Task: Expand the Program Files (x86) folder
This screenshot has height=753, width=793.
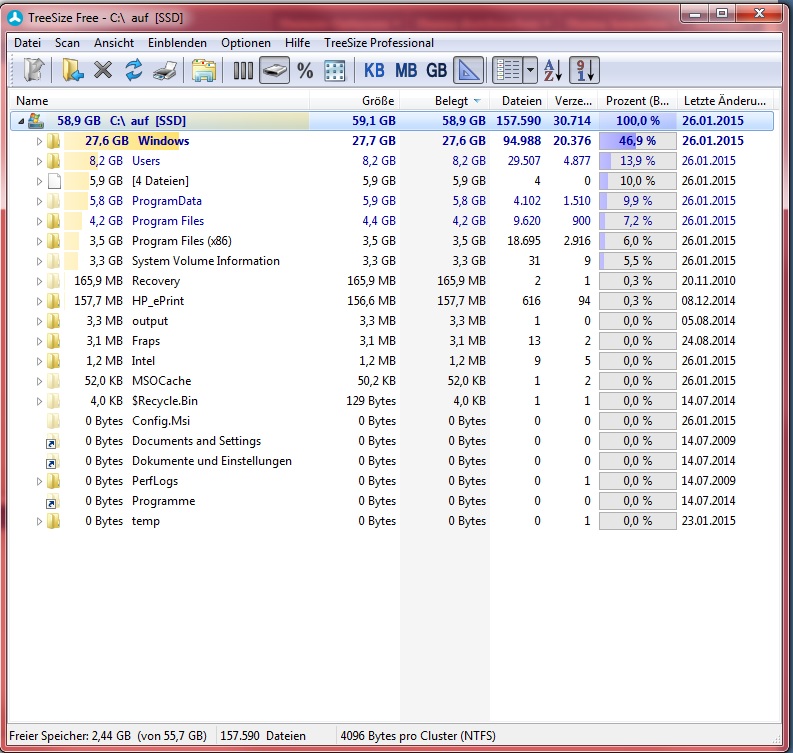Action: pos(39,241)
